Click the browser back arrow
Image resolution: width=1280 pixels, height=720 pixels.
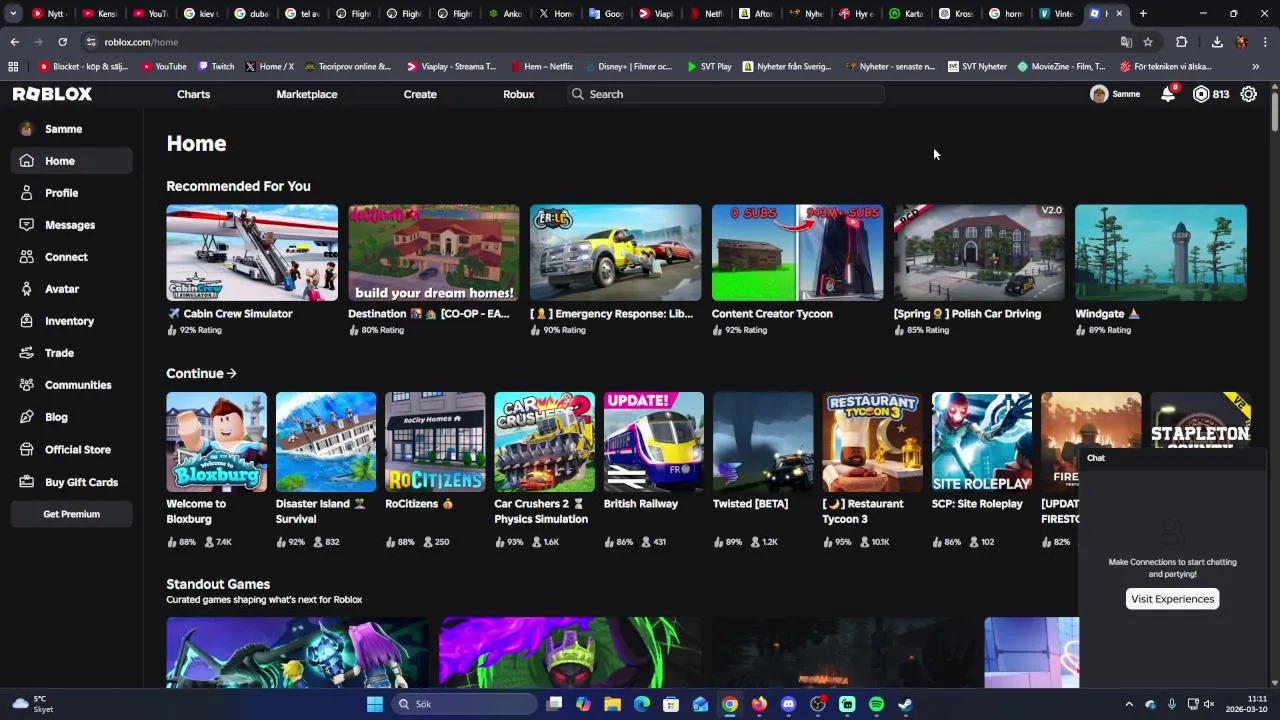[x=14, y=42]
